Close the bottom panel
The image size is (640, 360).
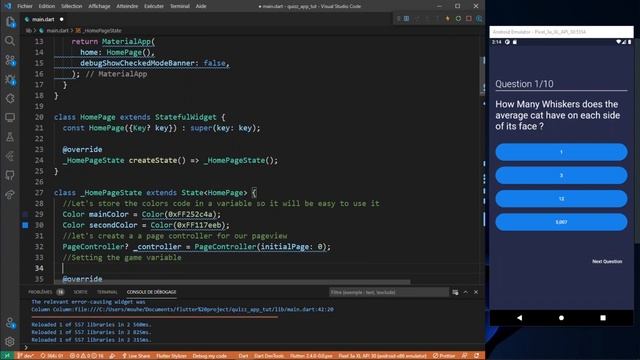pyautogui.click(x=476, y=292)
